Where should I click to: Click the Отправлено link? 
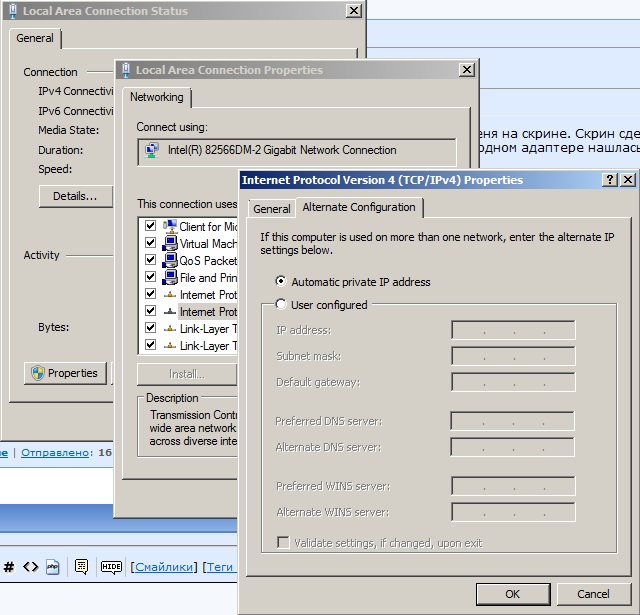[55, 452]
